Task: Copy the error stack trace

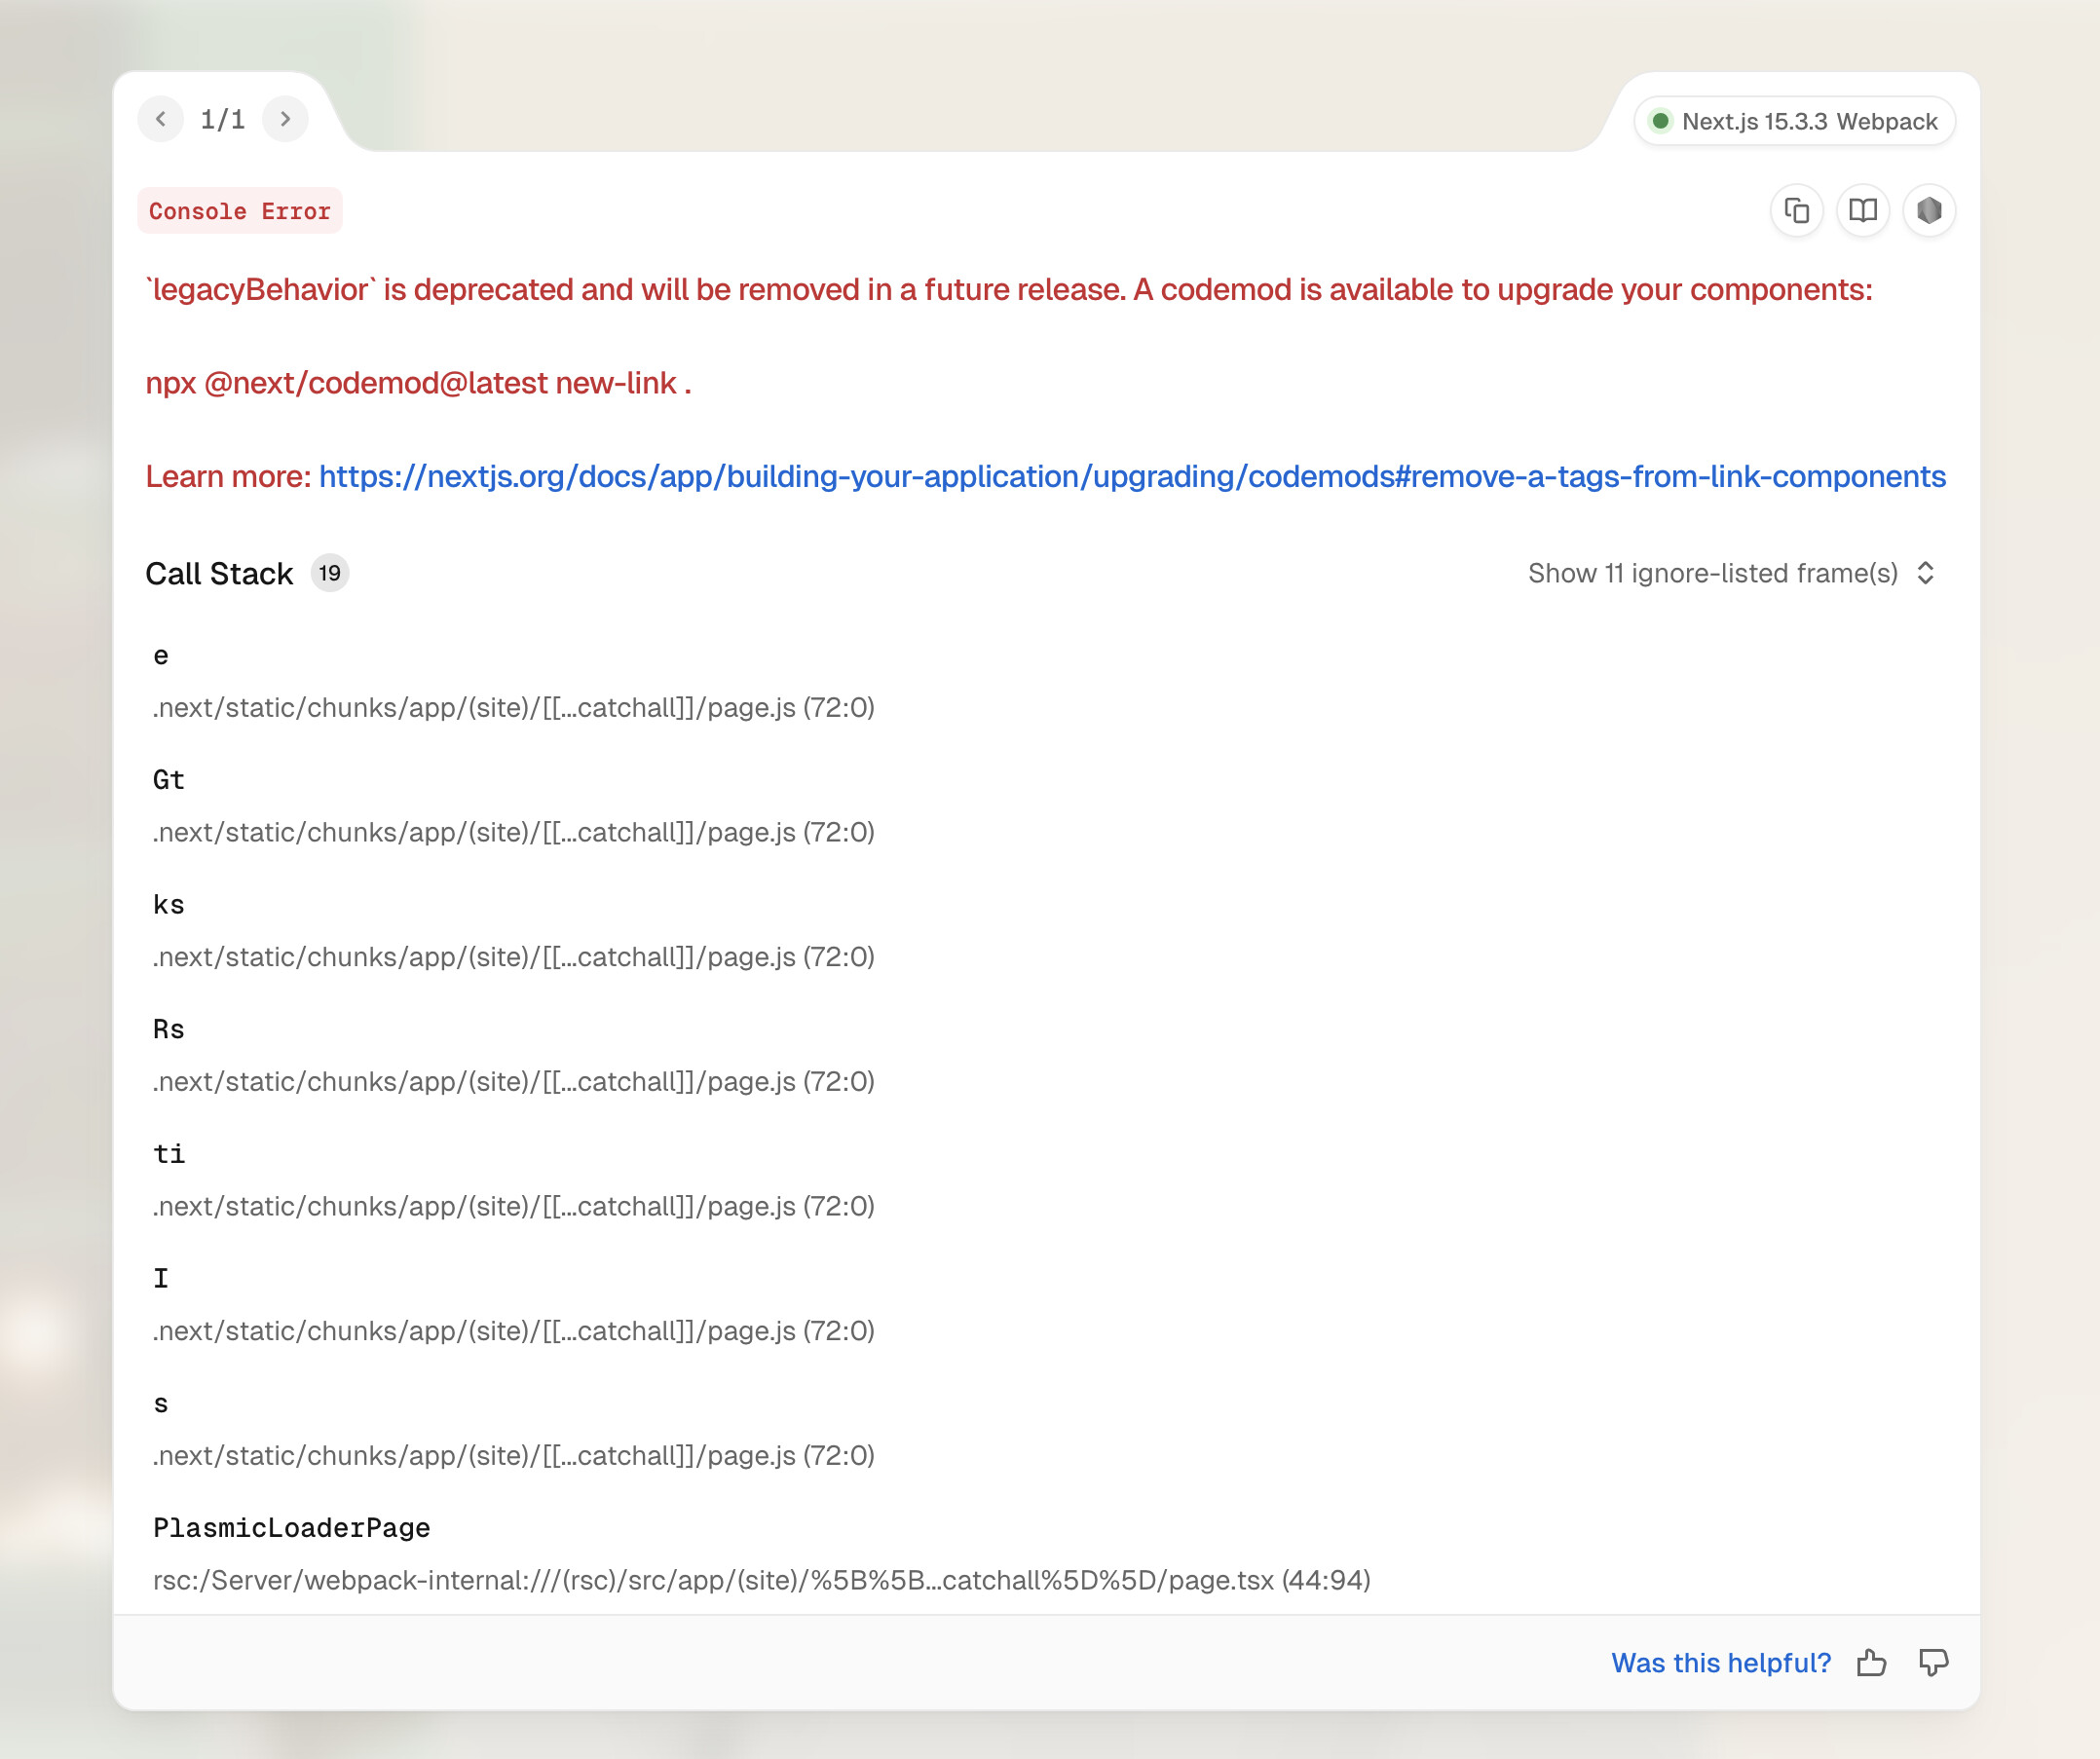Action: (x=1796, y=211)
